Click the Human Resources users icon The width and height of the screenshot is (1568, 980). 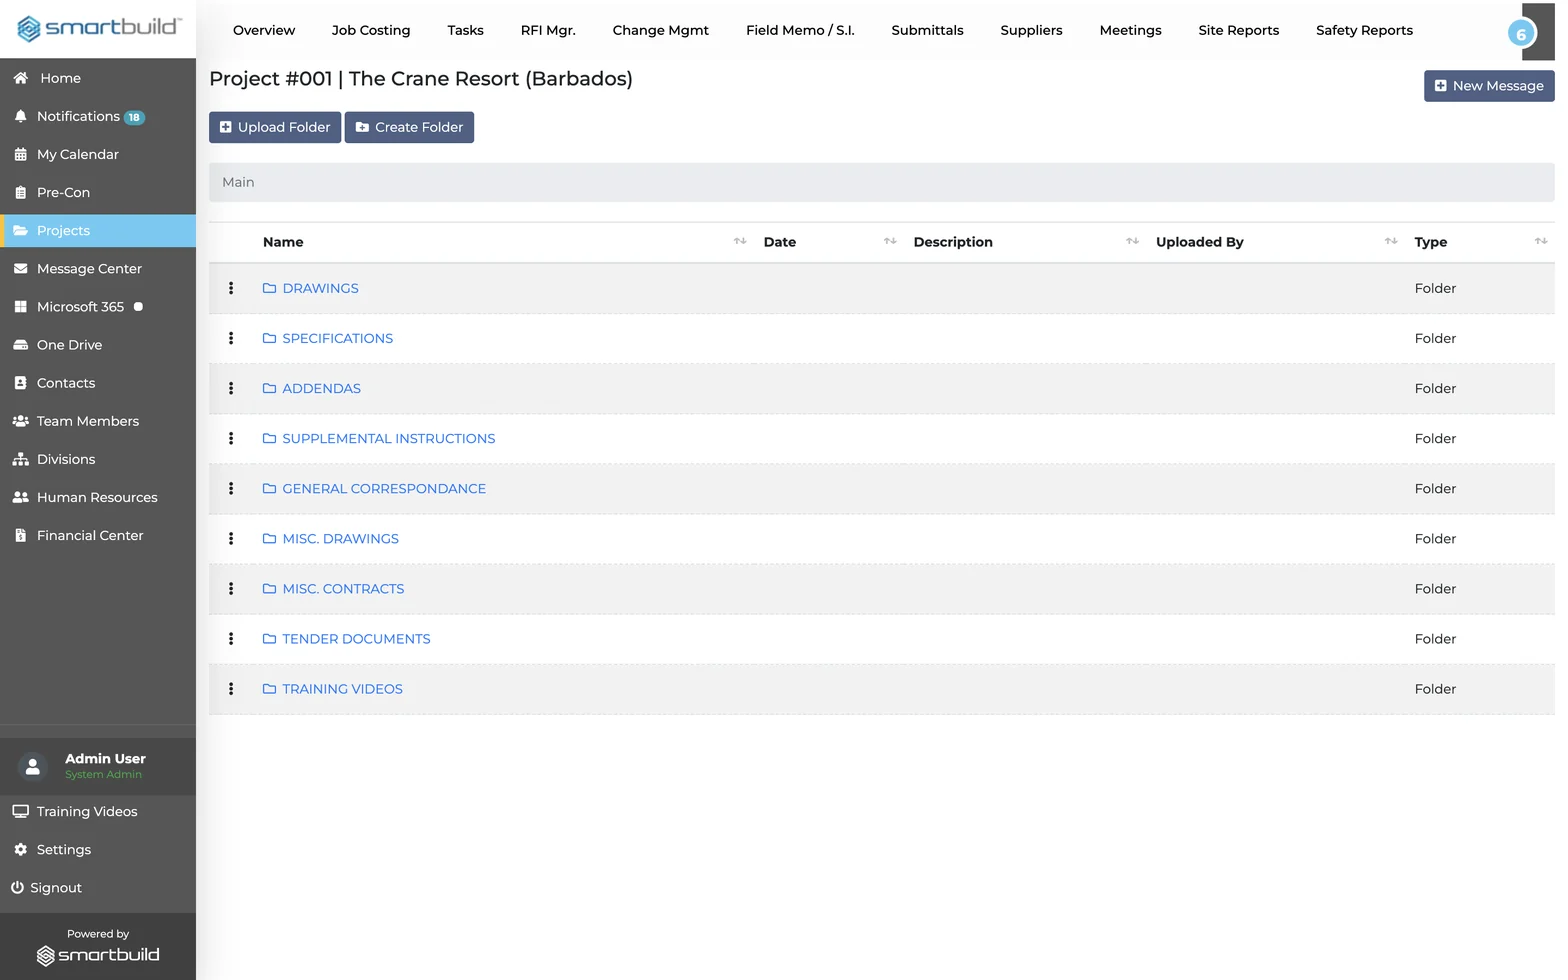[x=20, y=497]
